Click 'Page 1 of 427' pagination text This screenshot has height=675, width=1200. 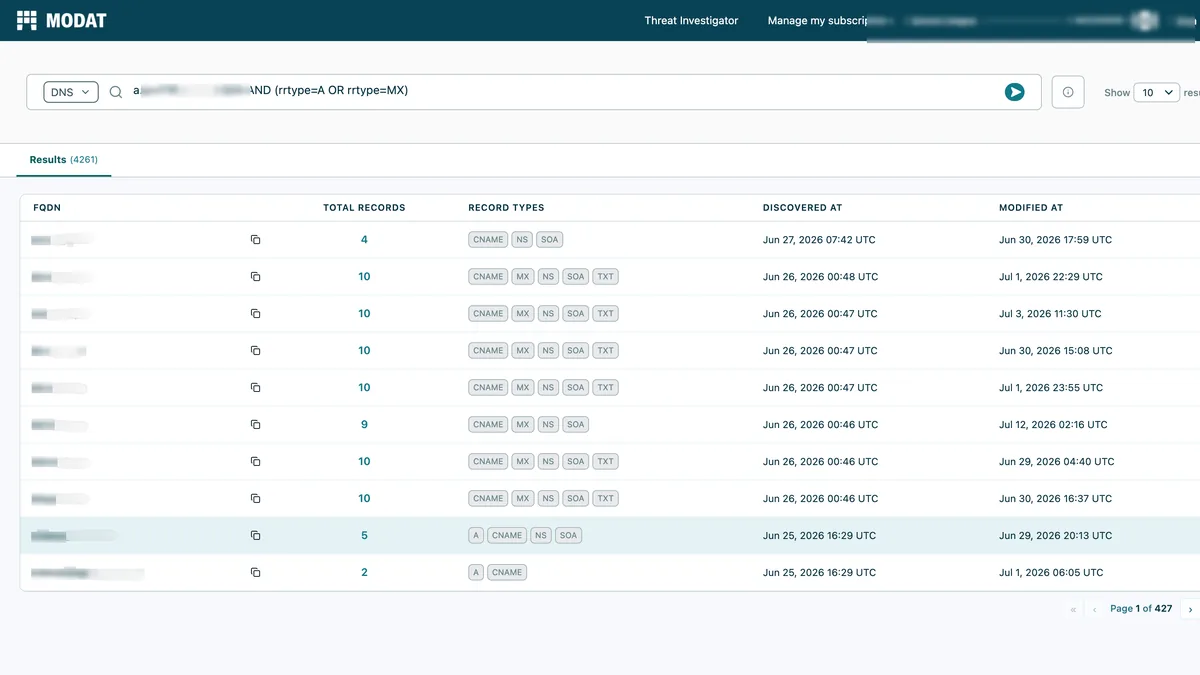1141,609
